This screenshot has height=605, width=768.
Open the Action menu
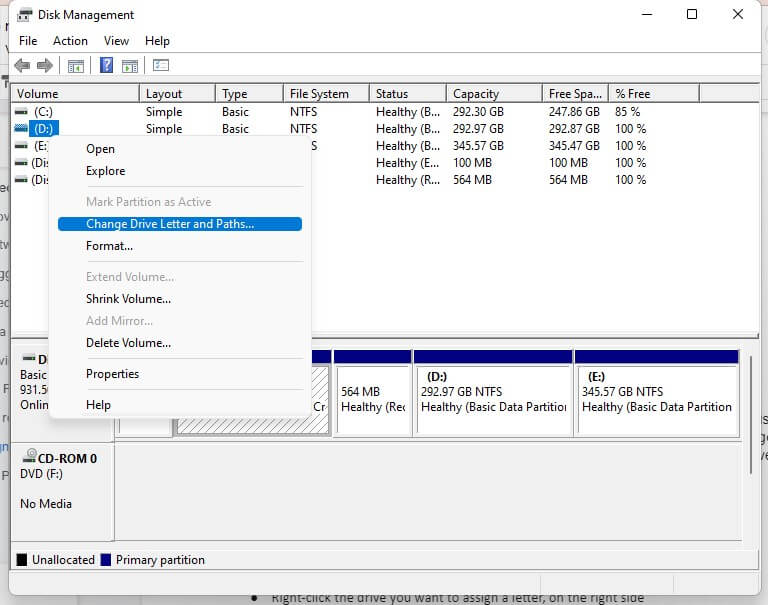(71, 41)
